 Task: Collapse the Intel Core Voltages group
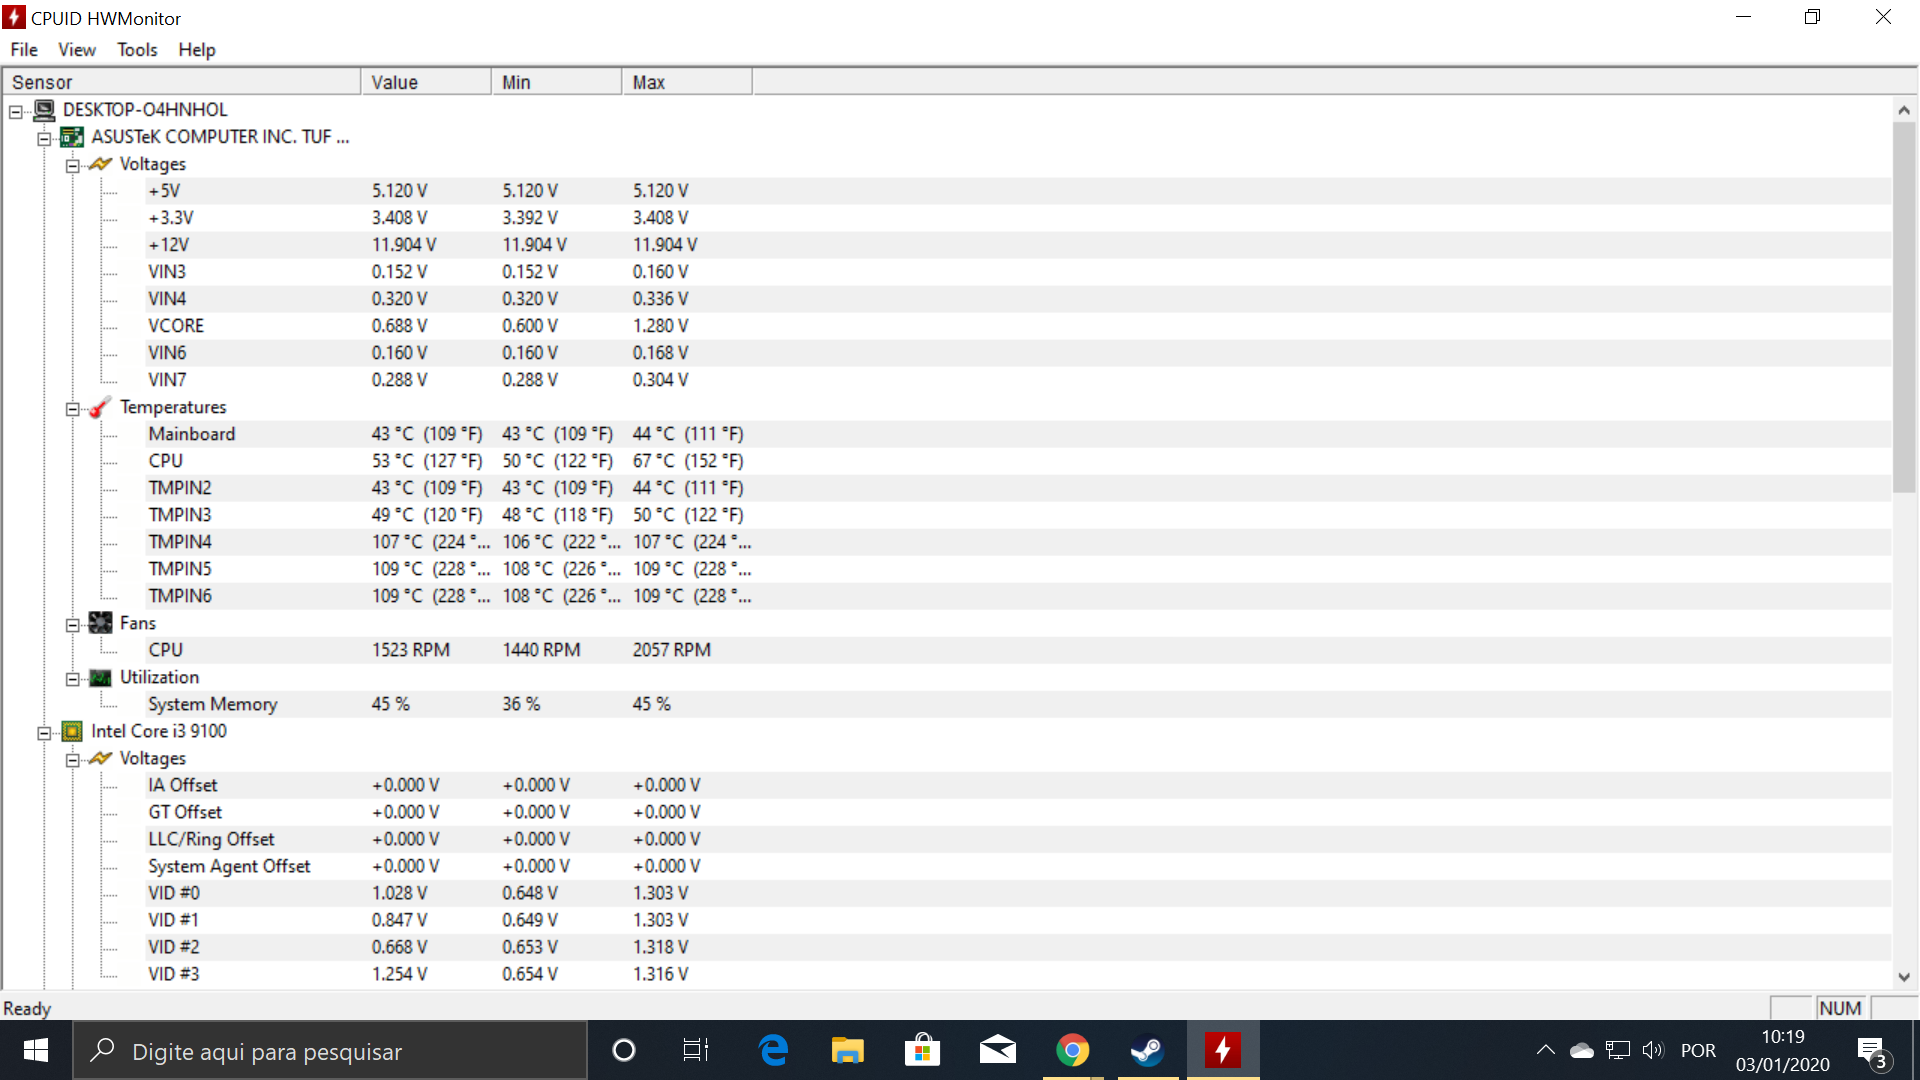point(72,759)
